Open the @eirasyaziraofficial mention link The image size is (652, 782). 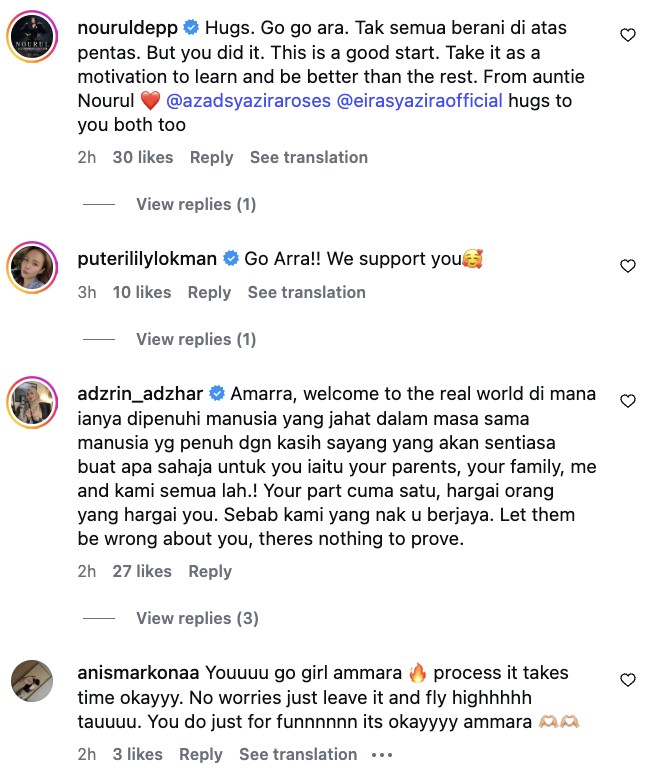point(420,101)
